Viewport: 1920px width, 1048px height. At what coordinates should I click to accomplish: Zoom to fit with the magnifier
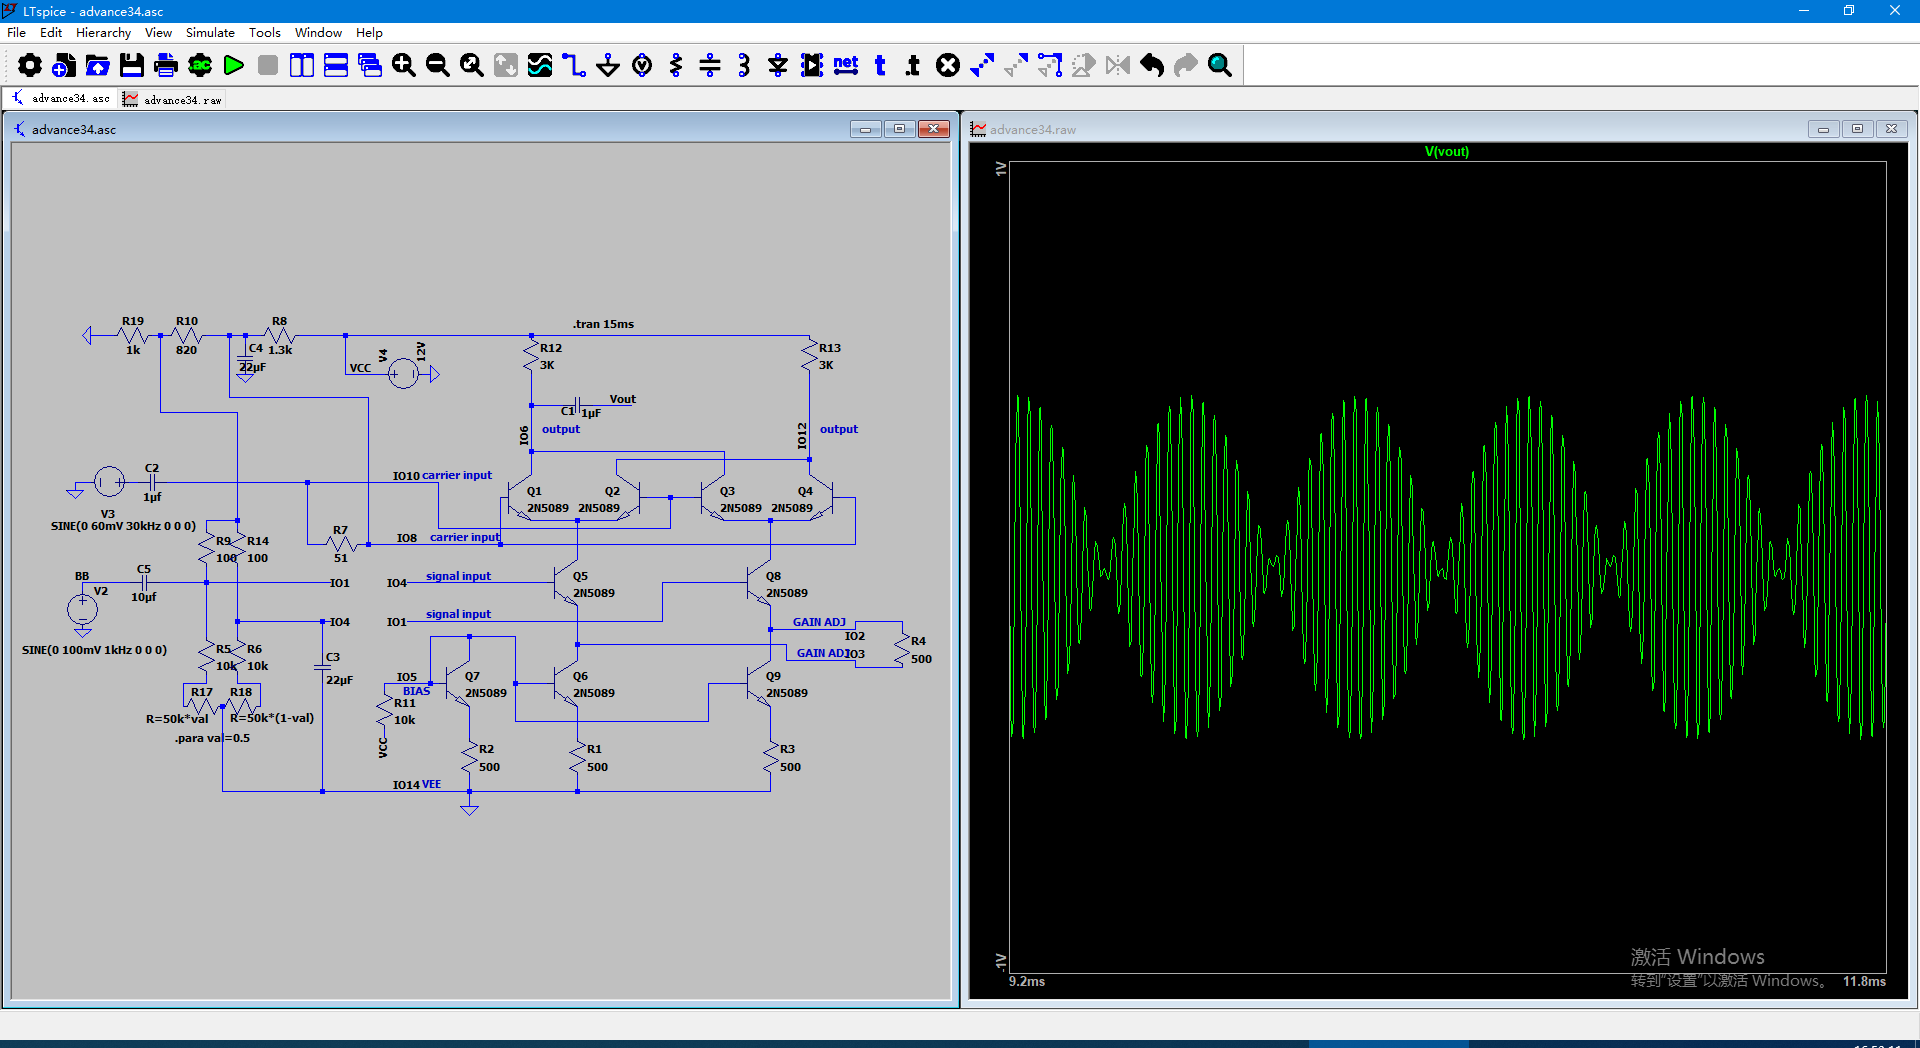pyautogui.click(x=472, y=66)
